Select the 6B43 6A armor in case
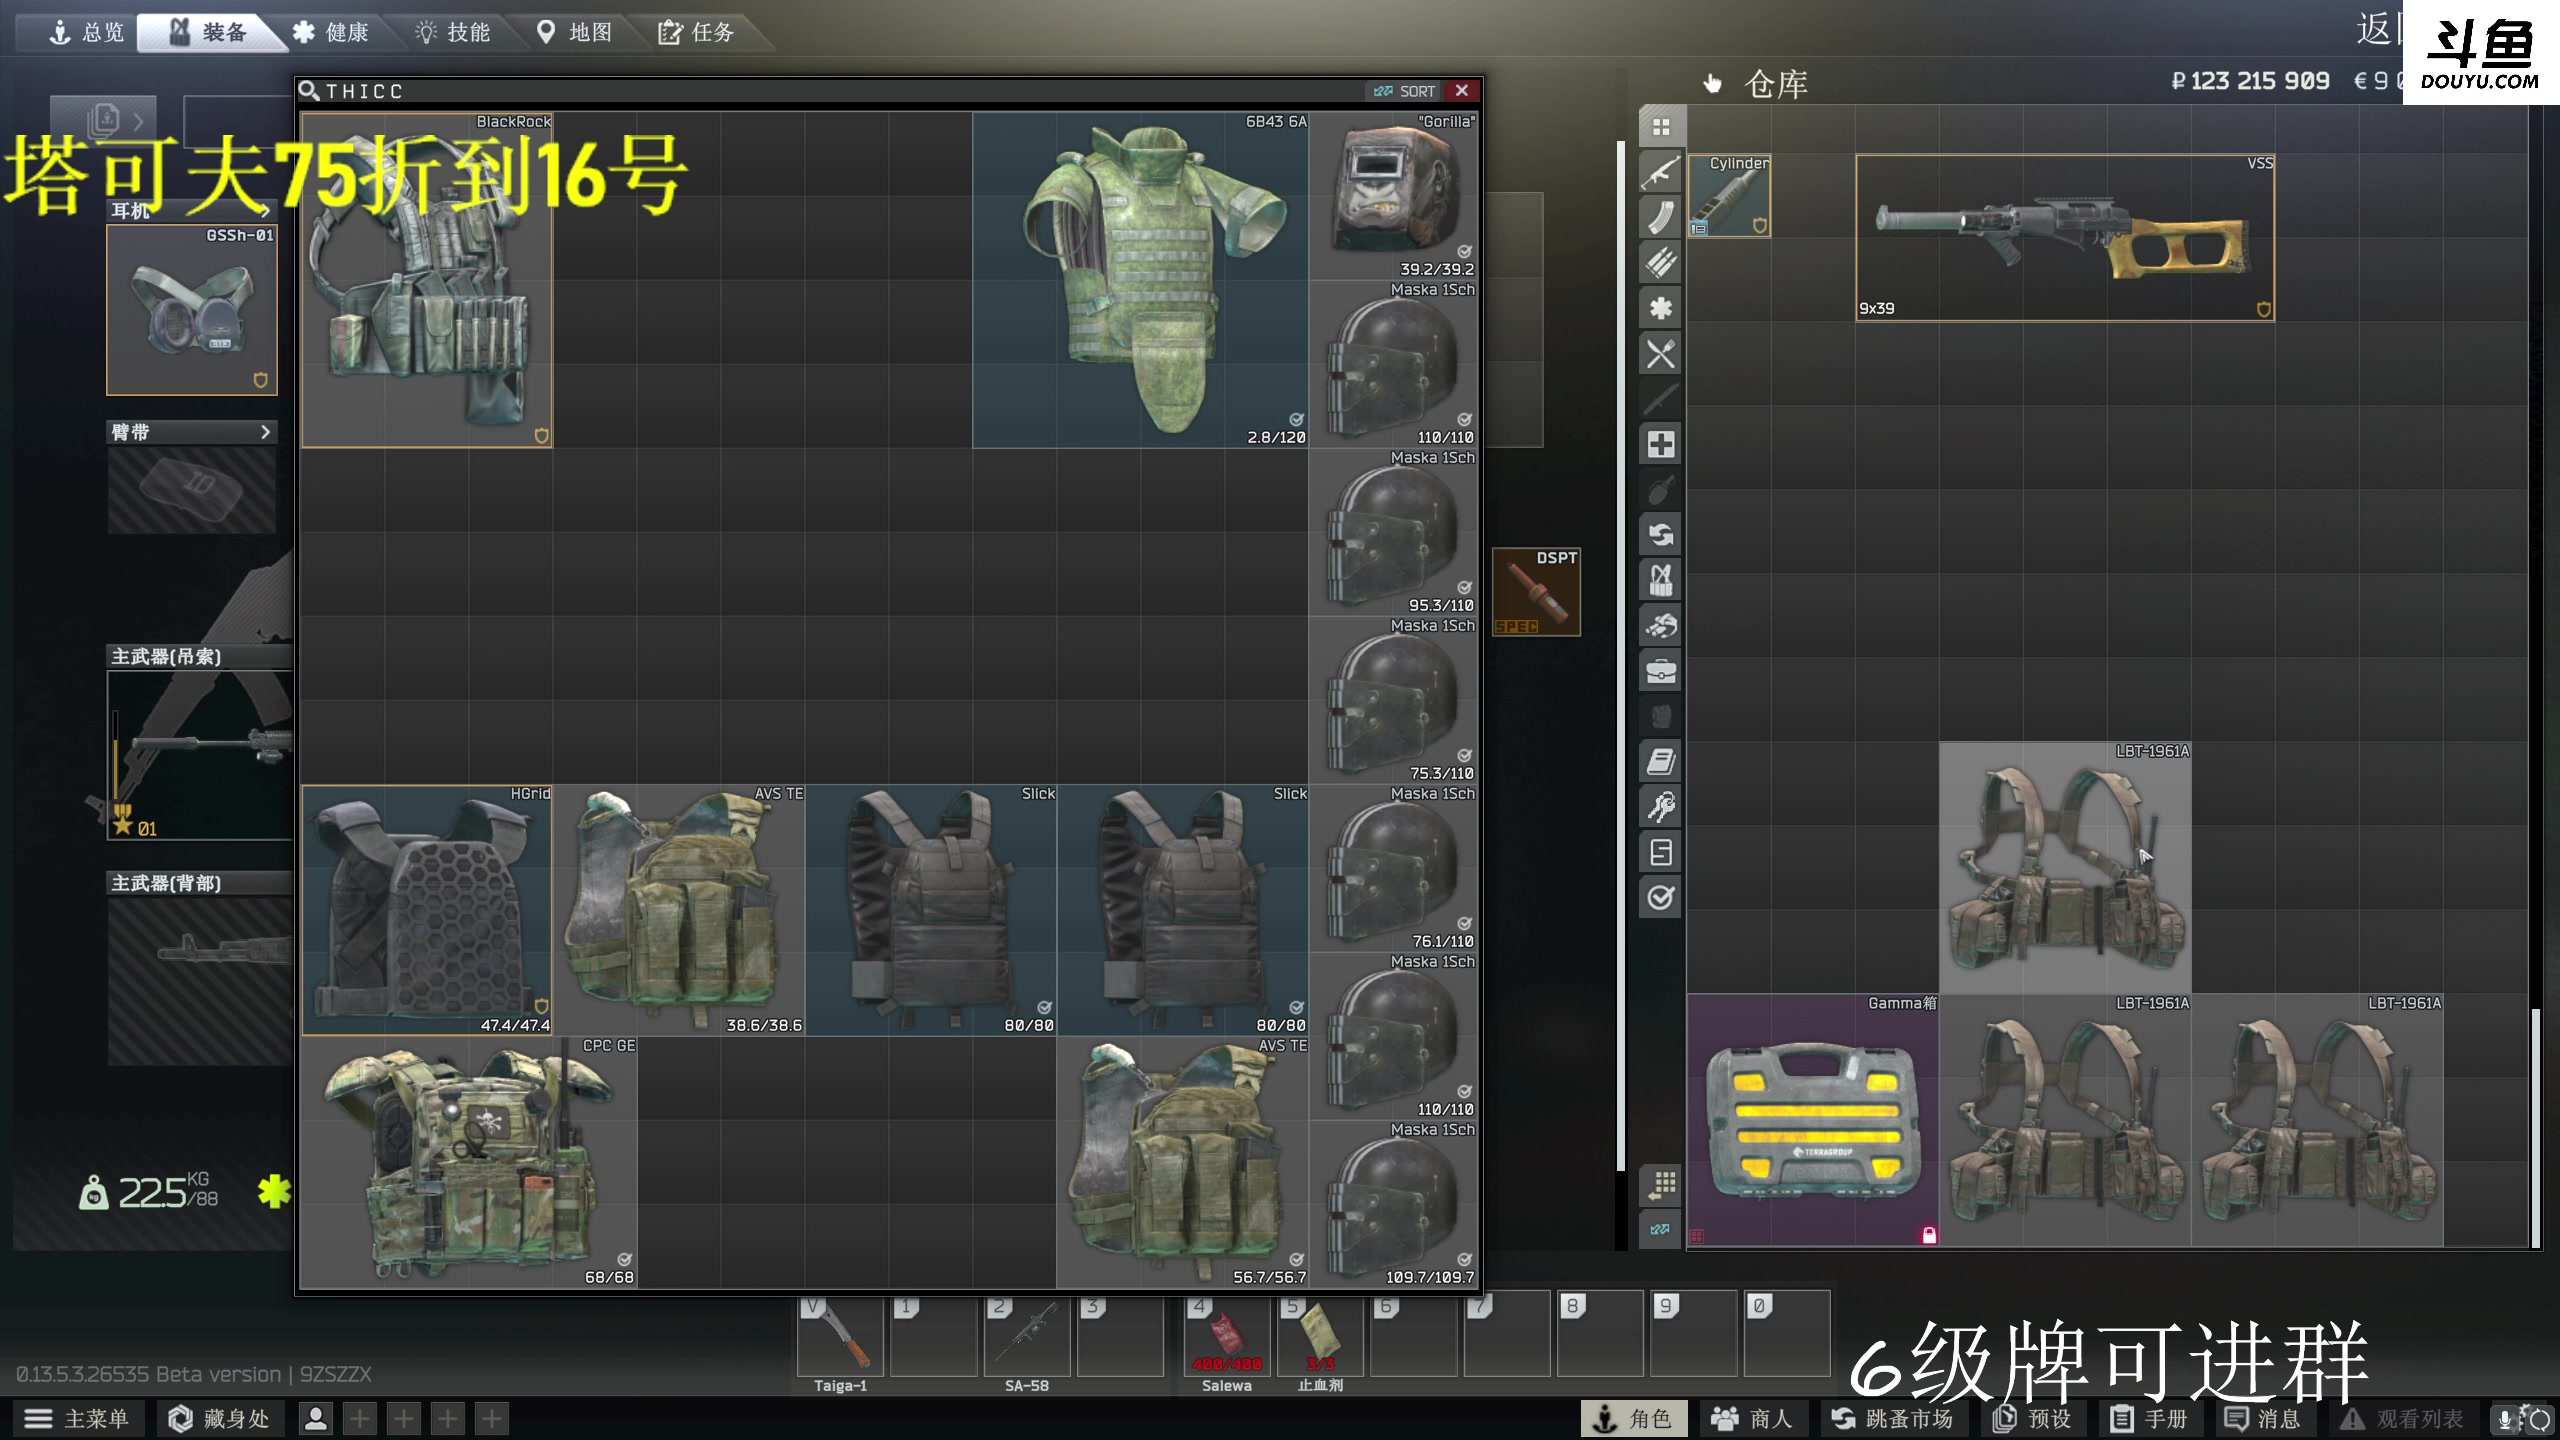The image size is (2560, 1440). point(1140,280)
